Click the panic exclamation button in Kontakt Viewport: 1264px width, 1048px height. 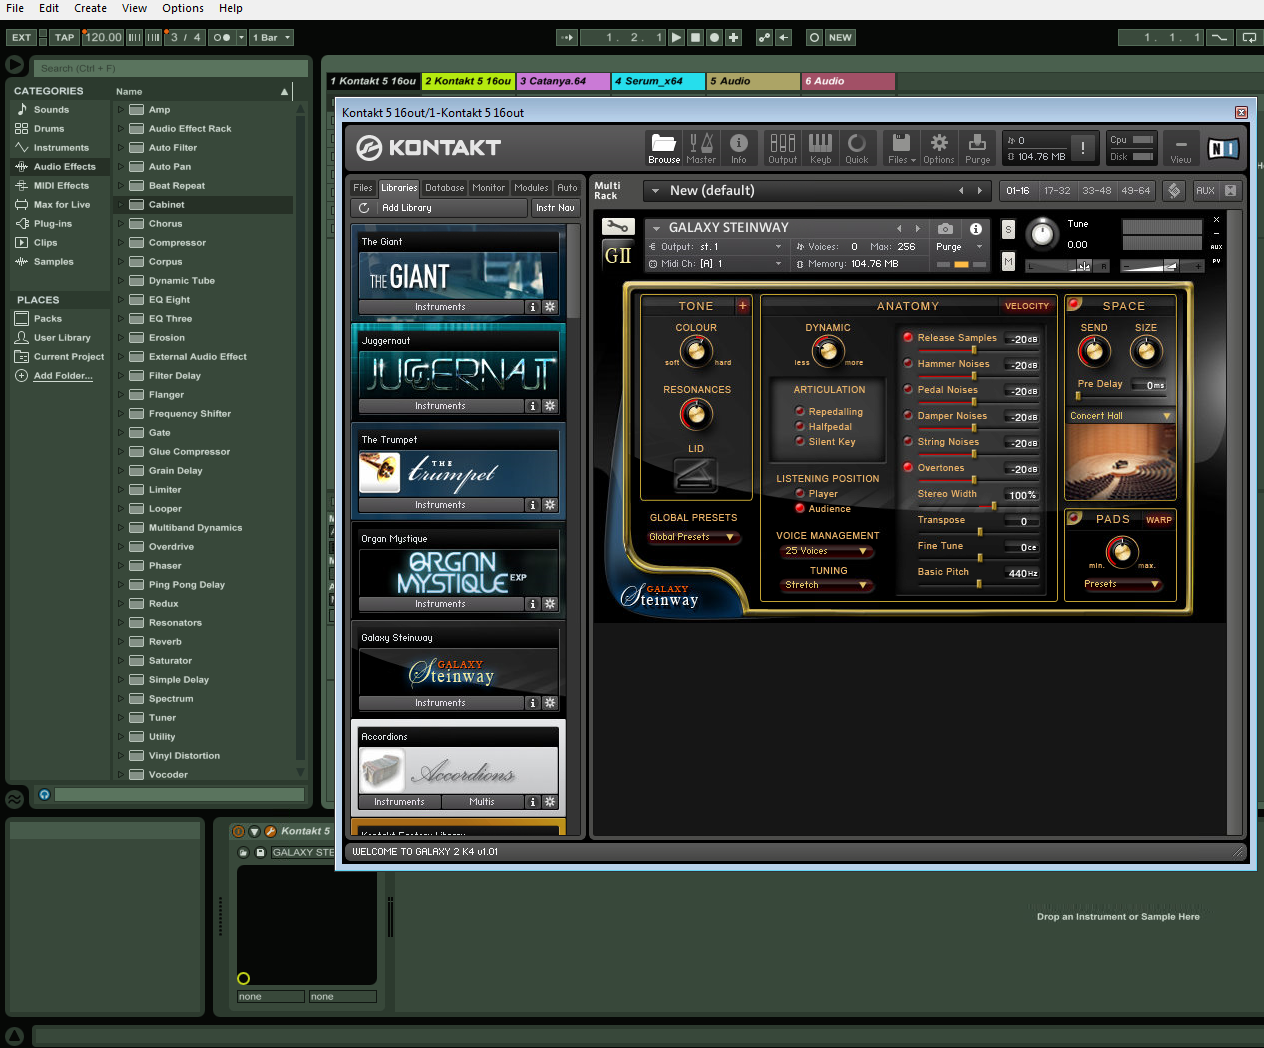(1082, 148)
